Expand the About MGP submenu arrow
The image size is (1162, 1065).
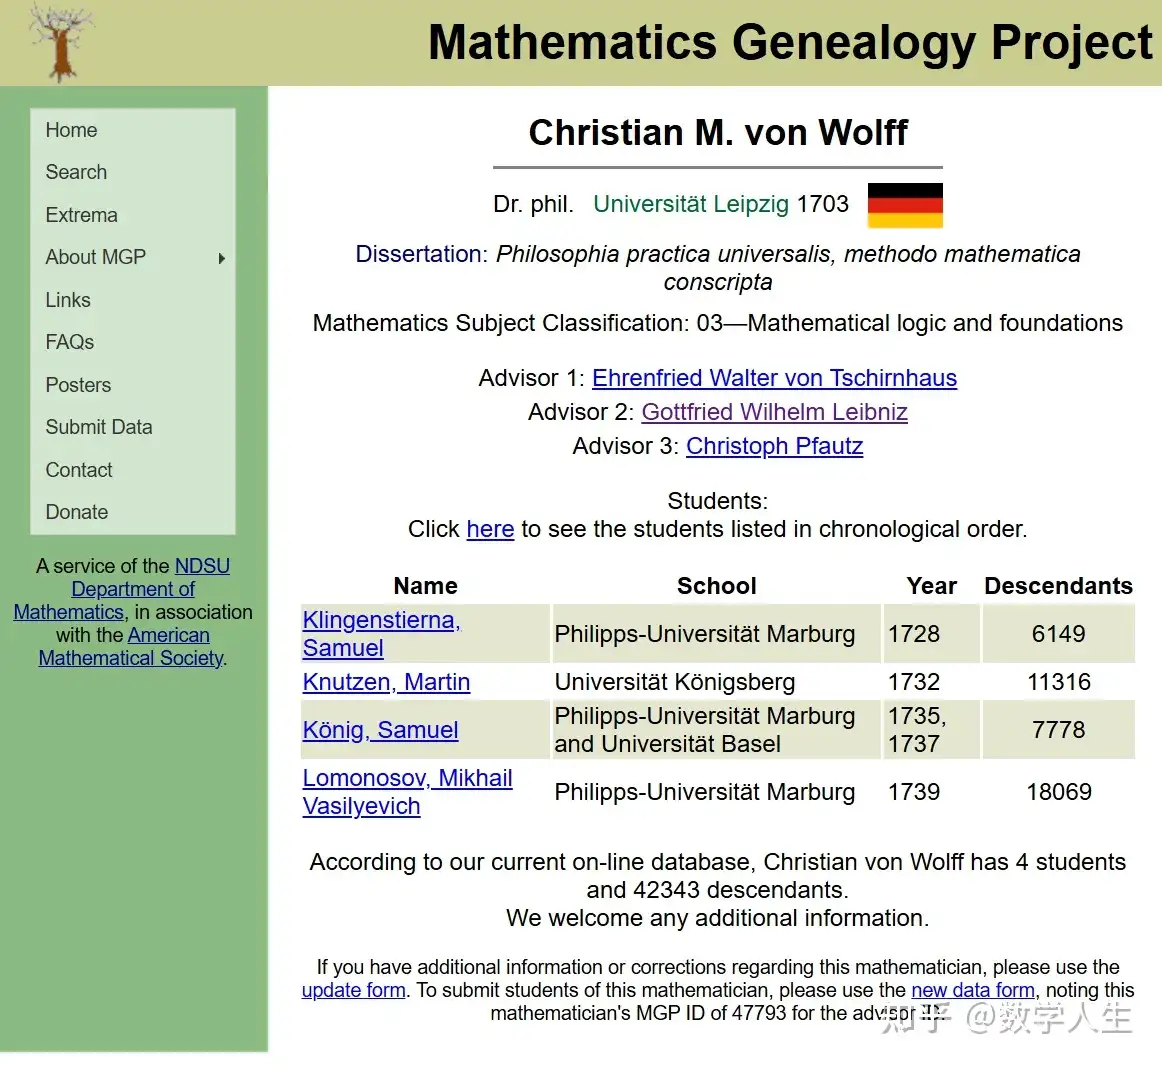(x=222, y=258)
